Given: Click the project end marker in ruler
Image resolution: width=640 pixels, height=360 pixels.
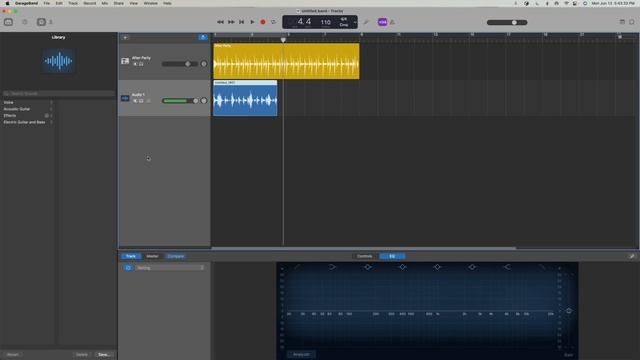Looking at the screenshot, I should tap(620, 37).
